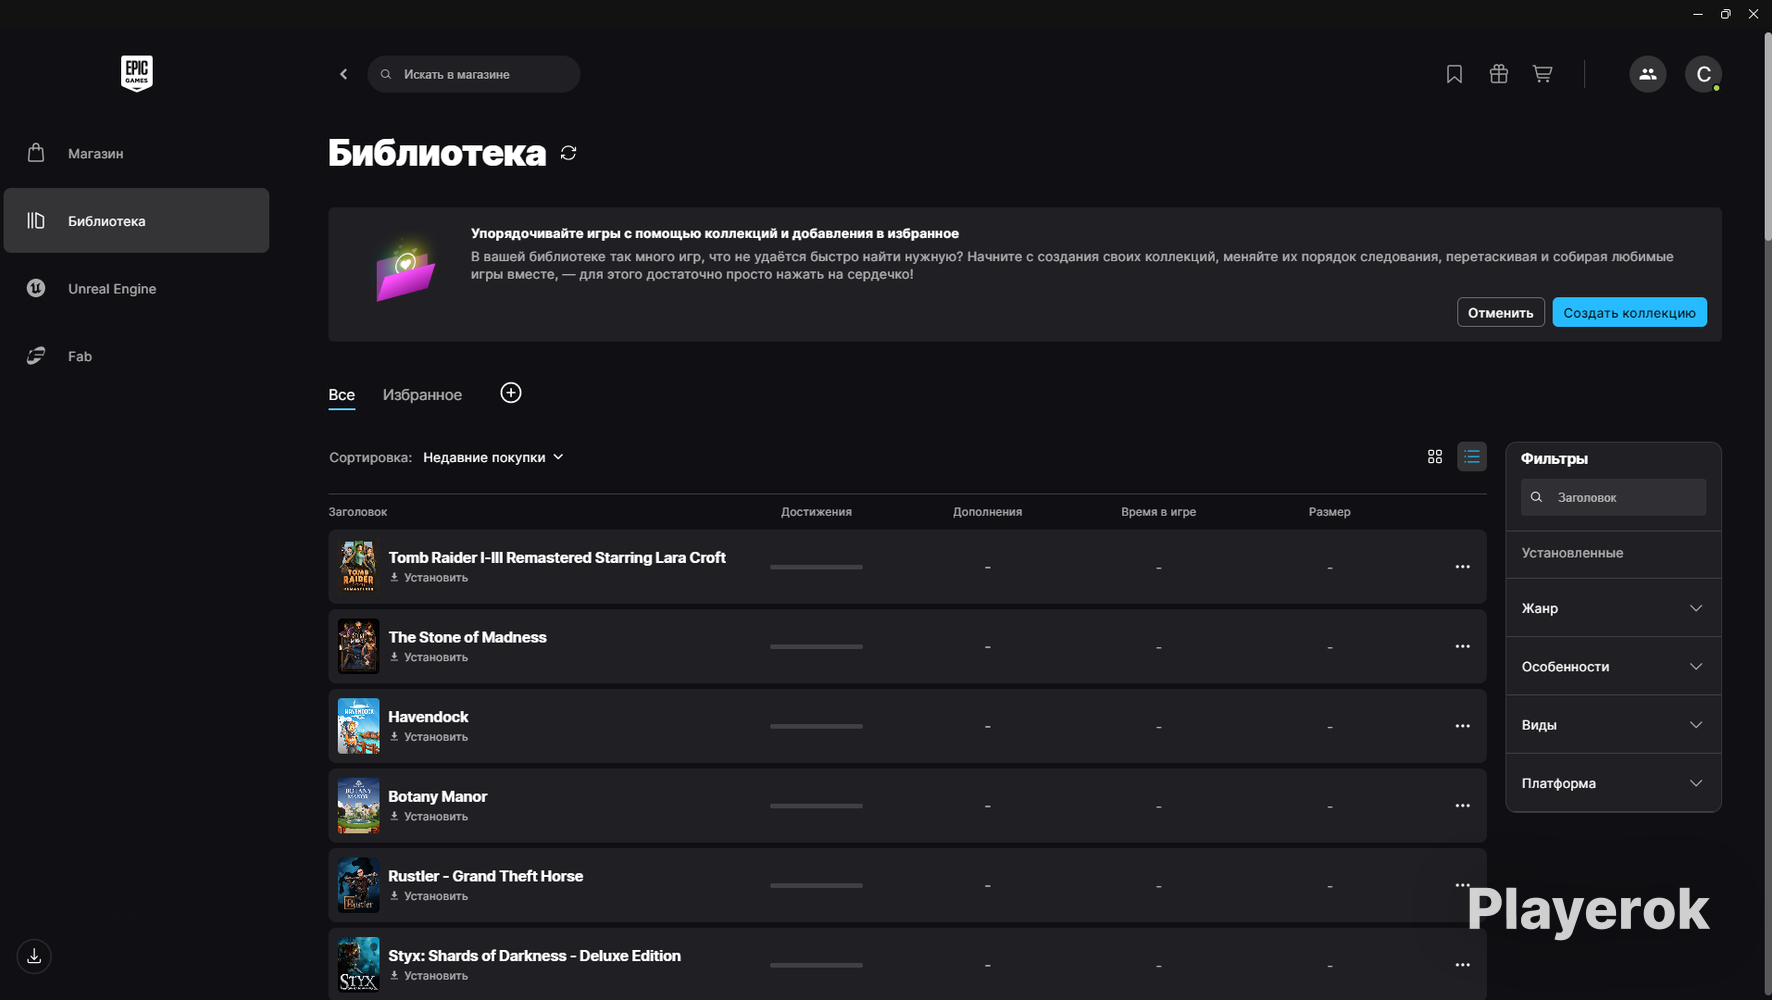Open Botany Manor cover thumbnail

(358, 806)
